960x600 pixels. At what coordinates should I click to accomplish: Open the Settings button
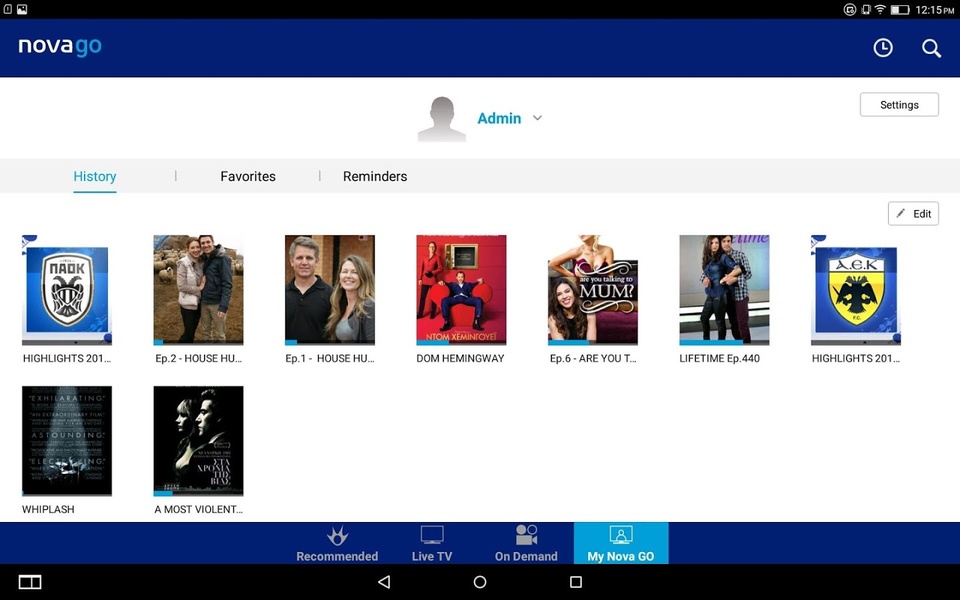[899, 105]
